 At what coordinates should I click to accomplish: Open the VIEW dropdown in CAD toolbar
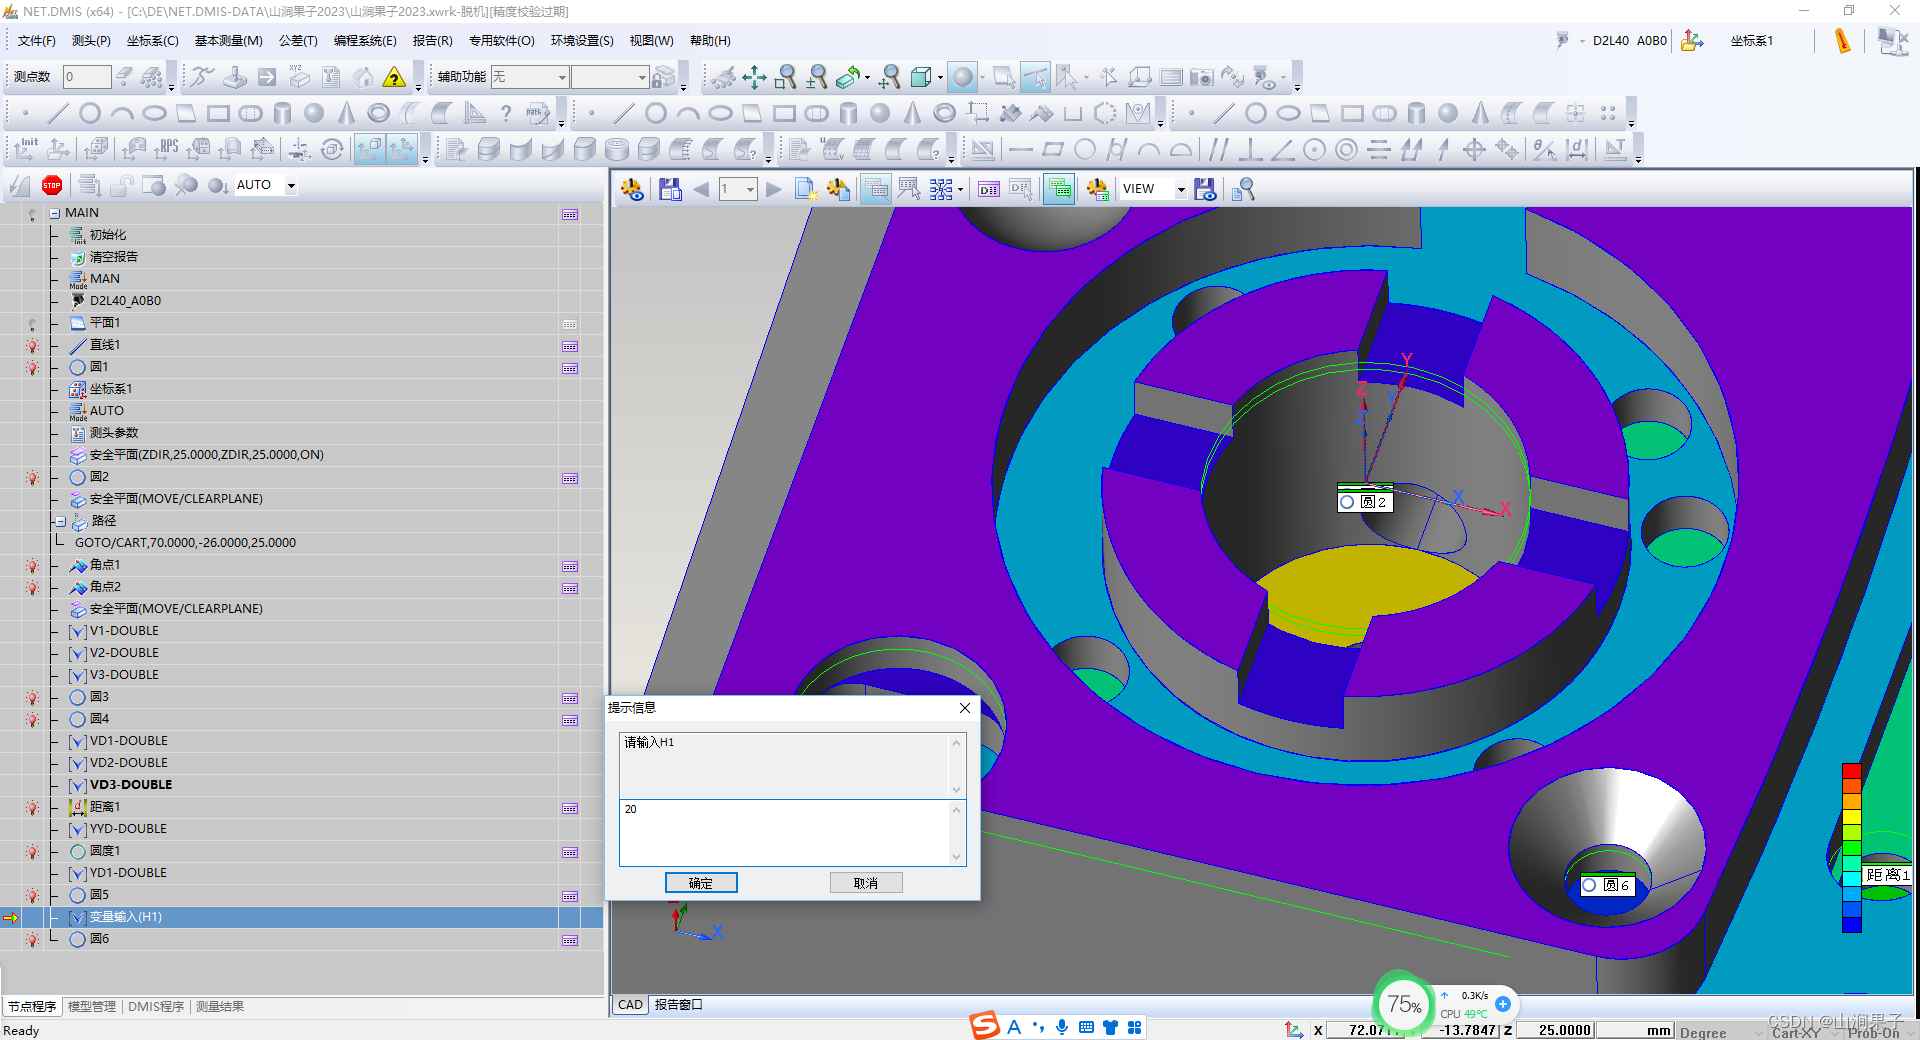click(1180, 189)
